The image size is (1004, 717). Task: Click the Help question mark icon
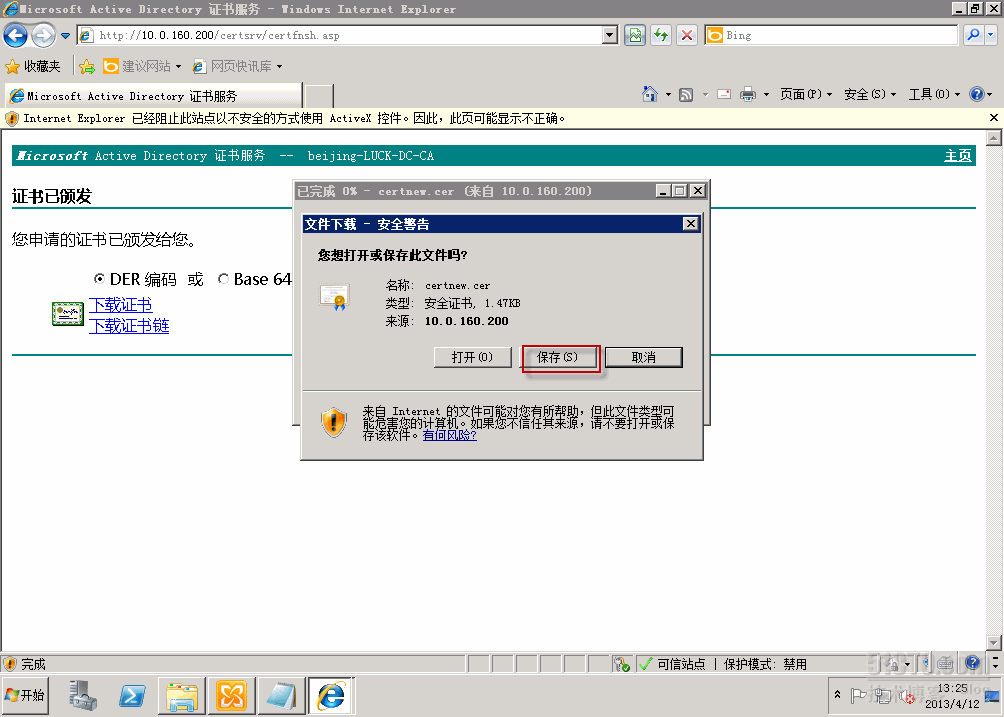point(976,94)
